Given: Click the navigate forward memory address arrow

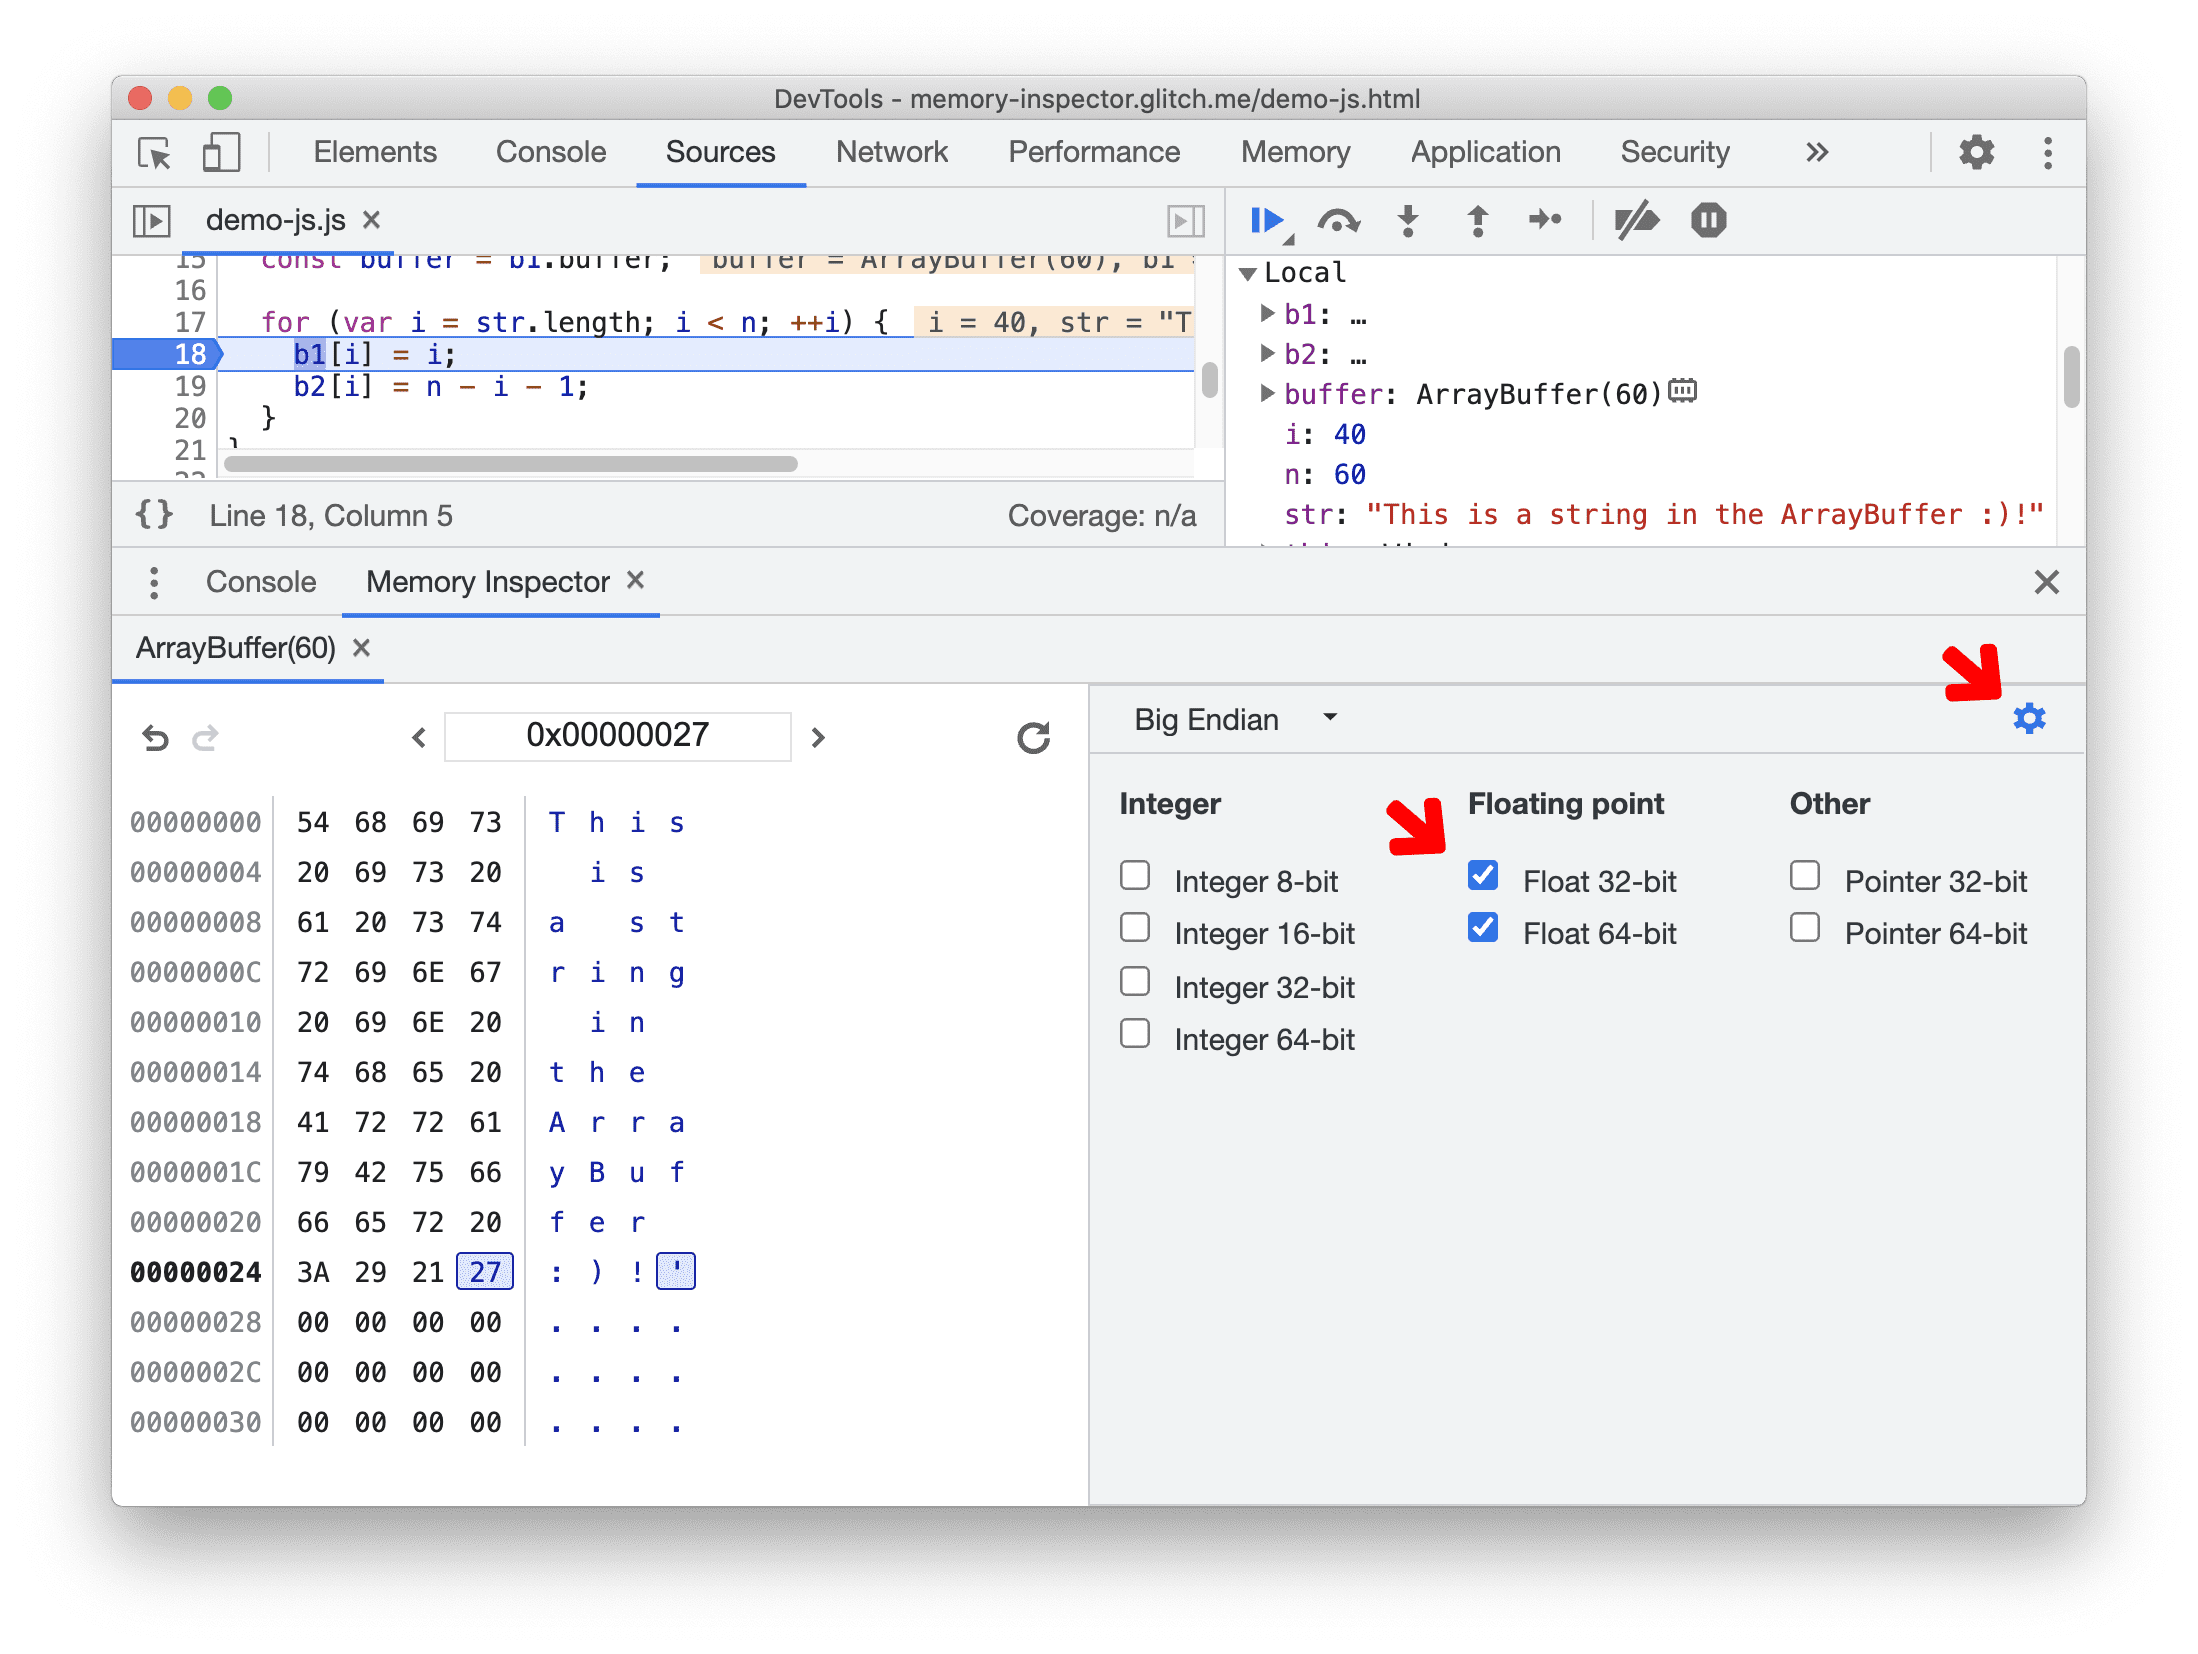Looking at the screenshot, I should pyautogui.click(x=818, y=735).
